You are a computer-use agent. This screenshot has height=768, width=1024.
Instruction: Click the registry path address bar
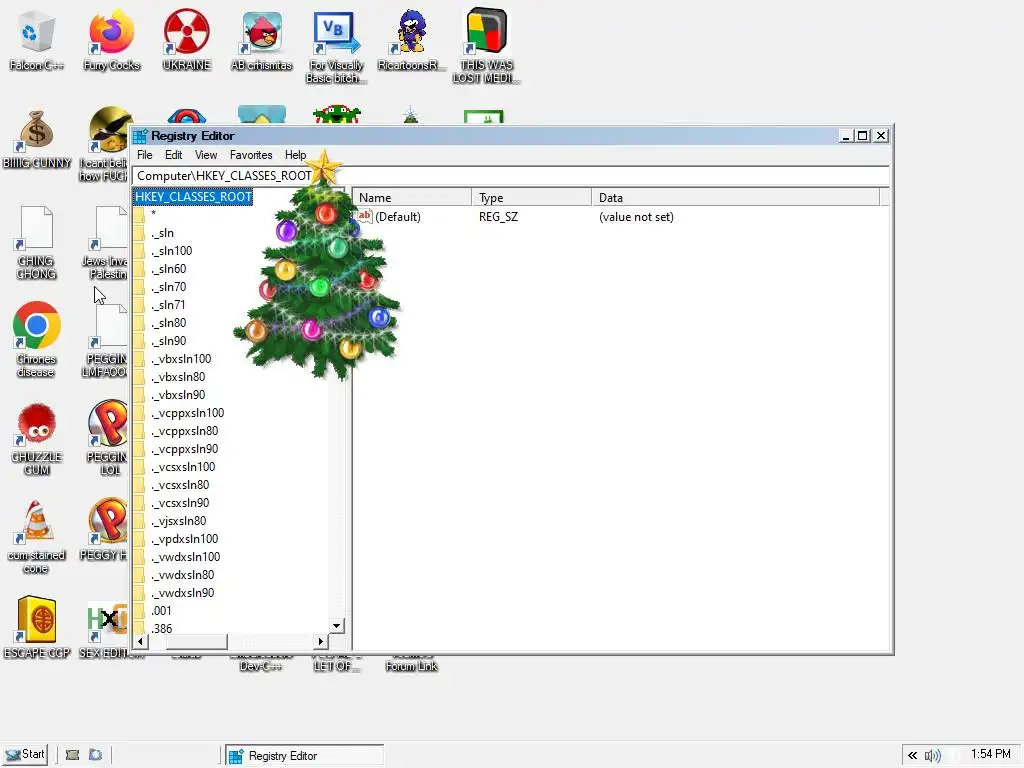pos(511,176)
